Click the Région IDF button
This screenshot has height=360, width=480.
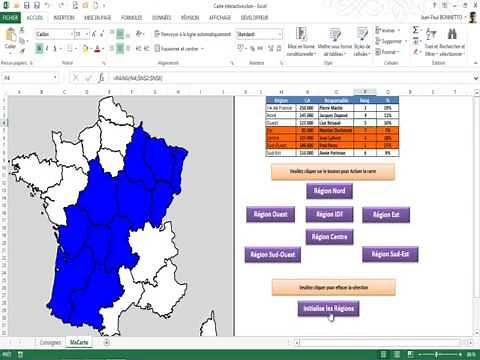pos(329,214)
